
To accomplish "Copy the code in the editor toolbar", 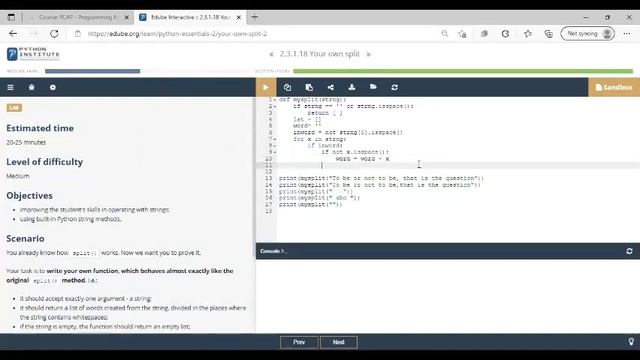I will (287, 87).
